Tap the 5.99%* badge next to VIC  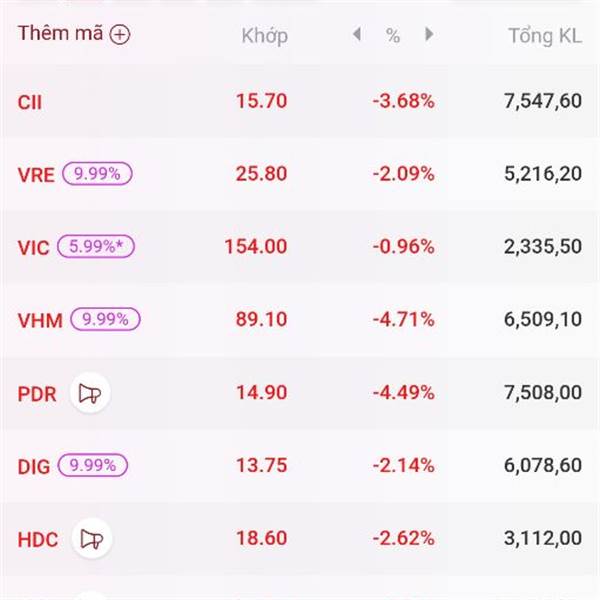pos(96,246)
